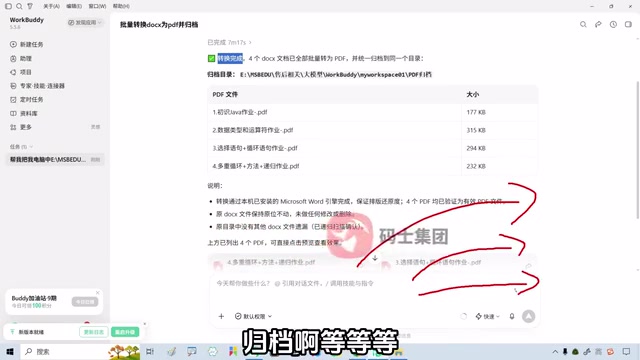Click the highlighted 转换完成 text

pyautogui.click(x=230, y=58)
